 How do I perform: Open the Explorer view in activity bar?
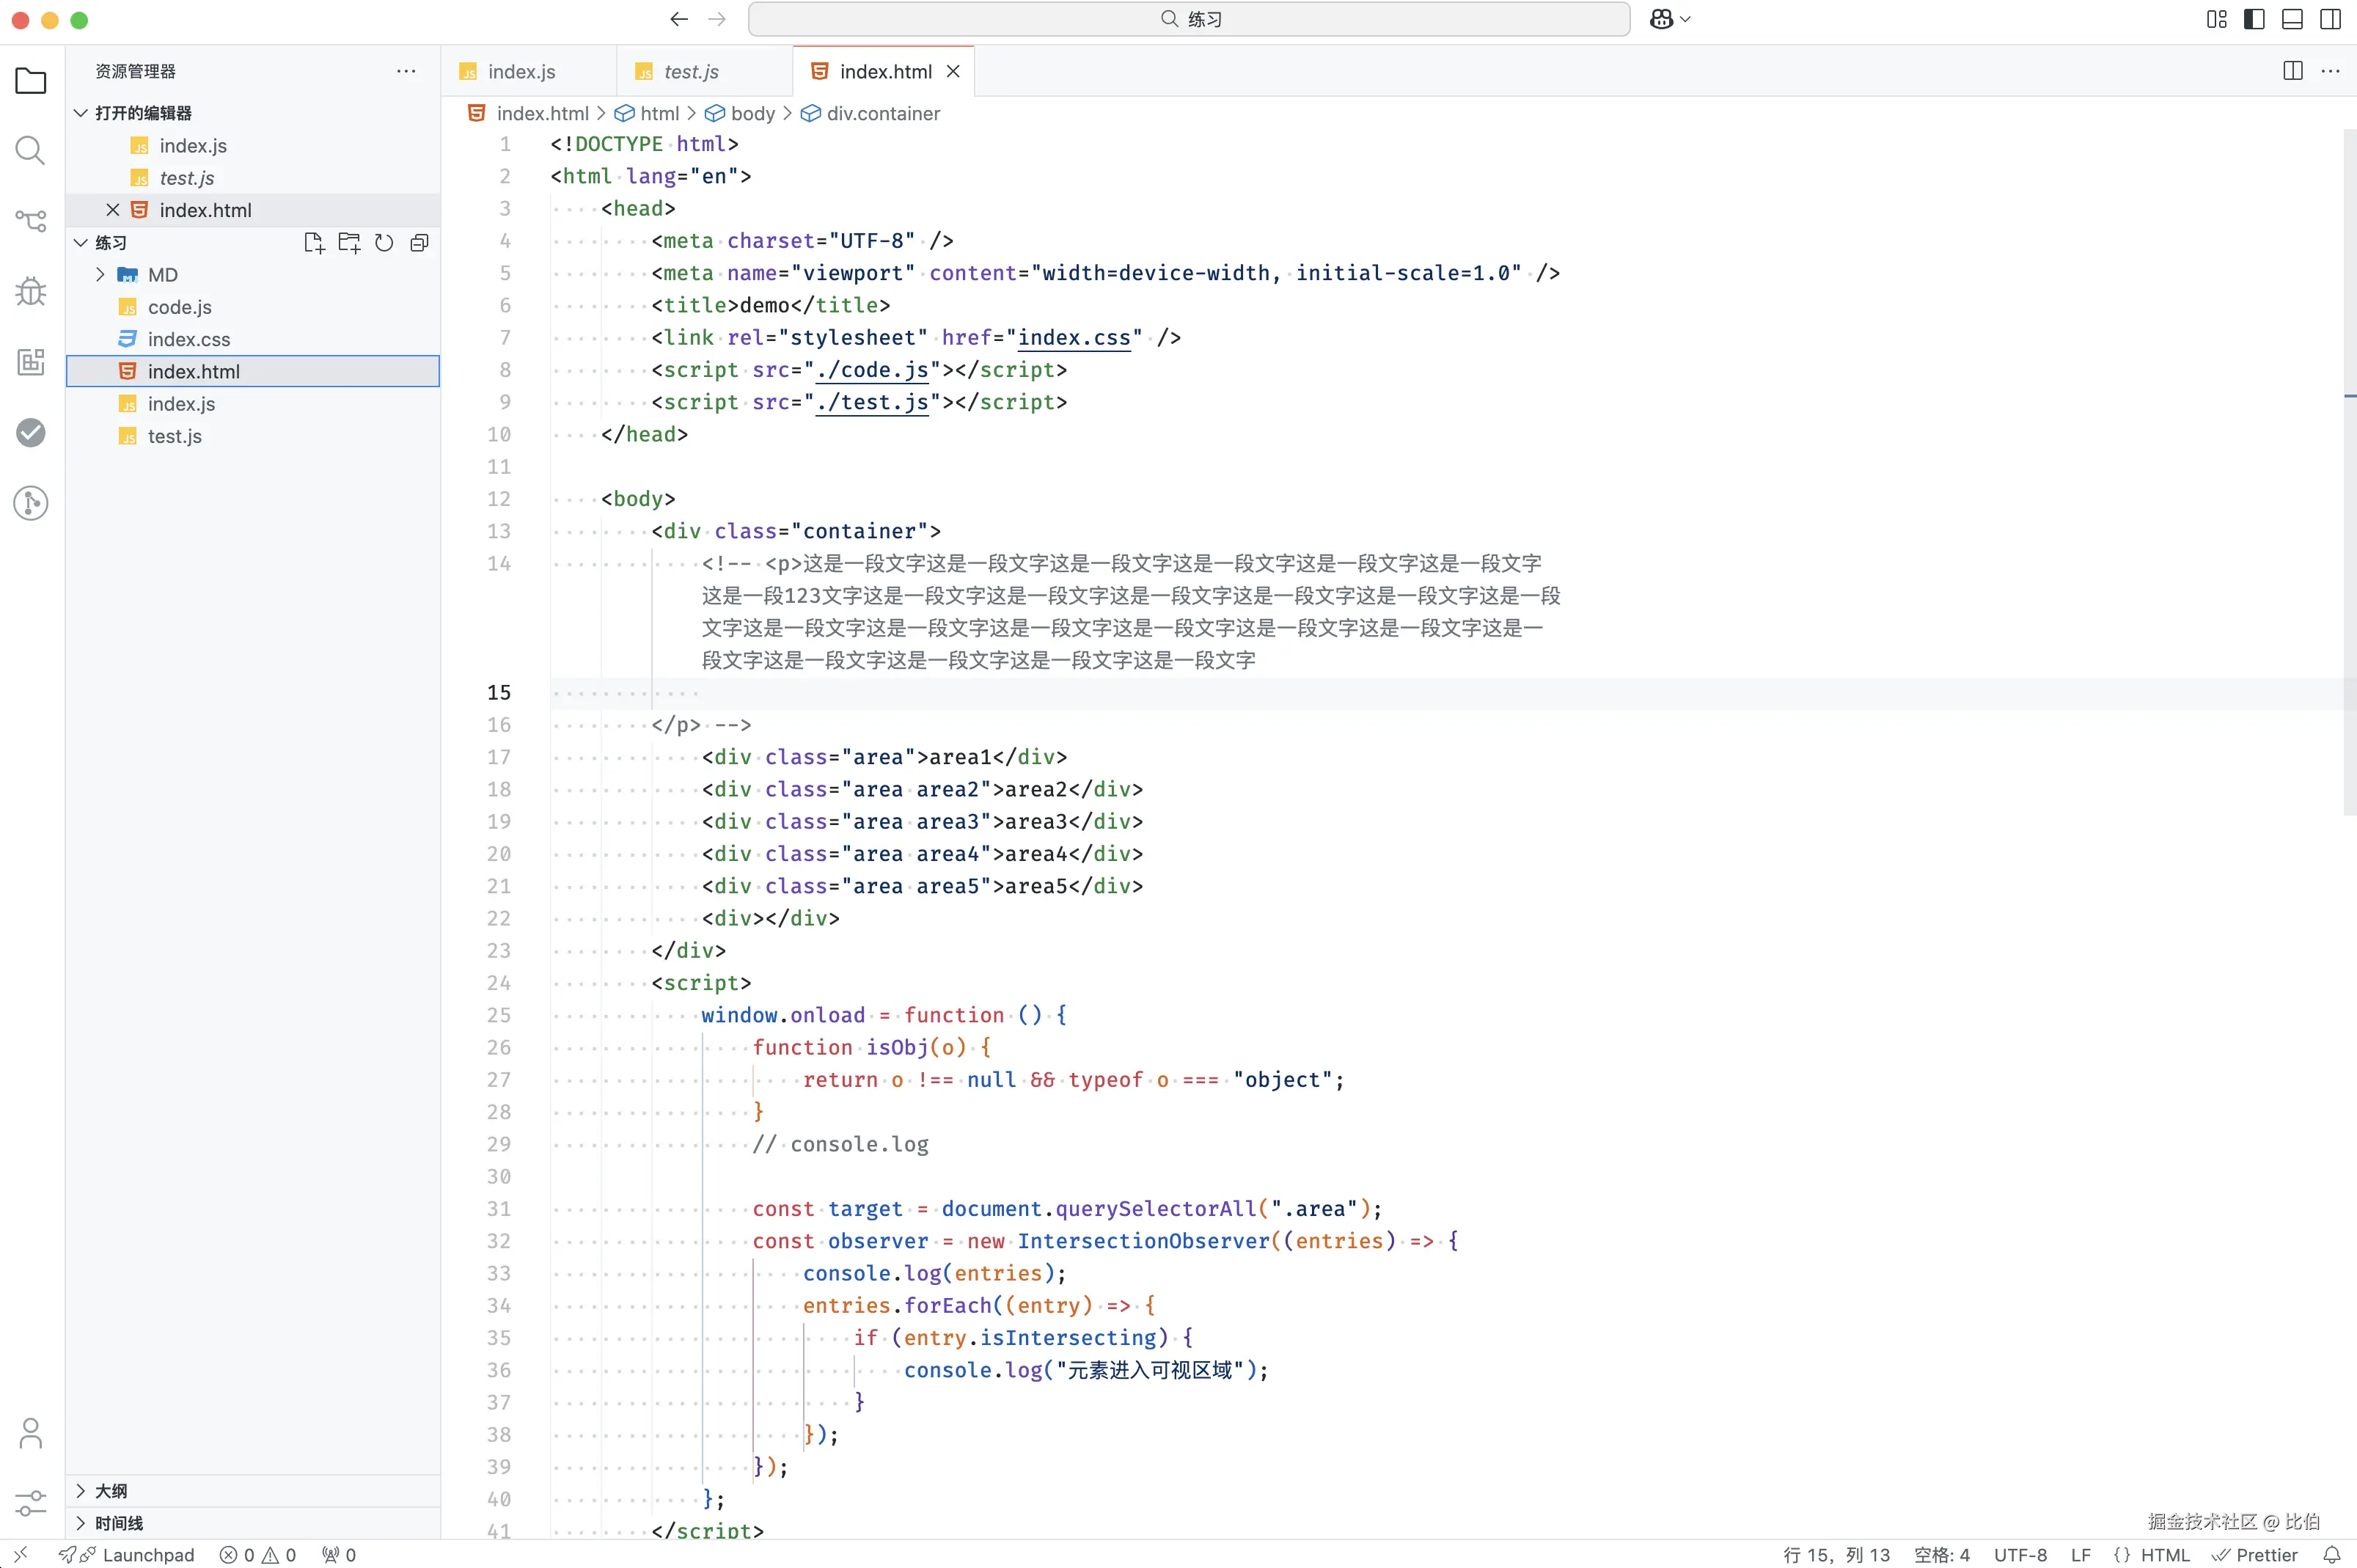tap(31, 81)
